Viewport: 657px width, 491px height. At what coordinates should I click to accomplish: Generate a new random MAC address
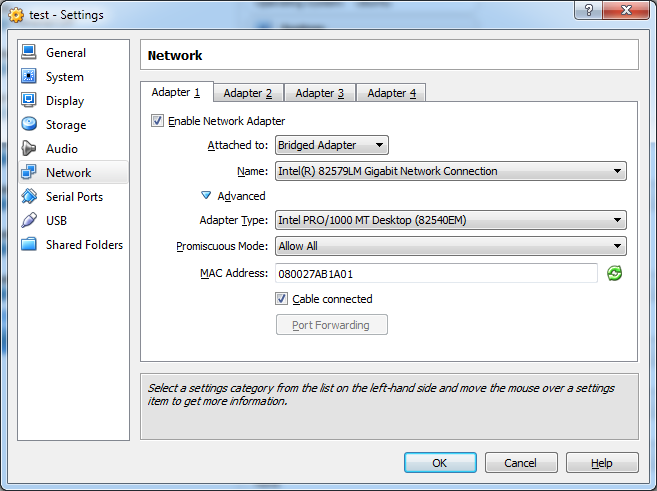[x=615, y=273]
